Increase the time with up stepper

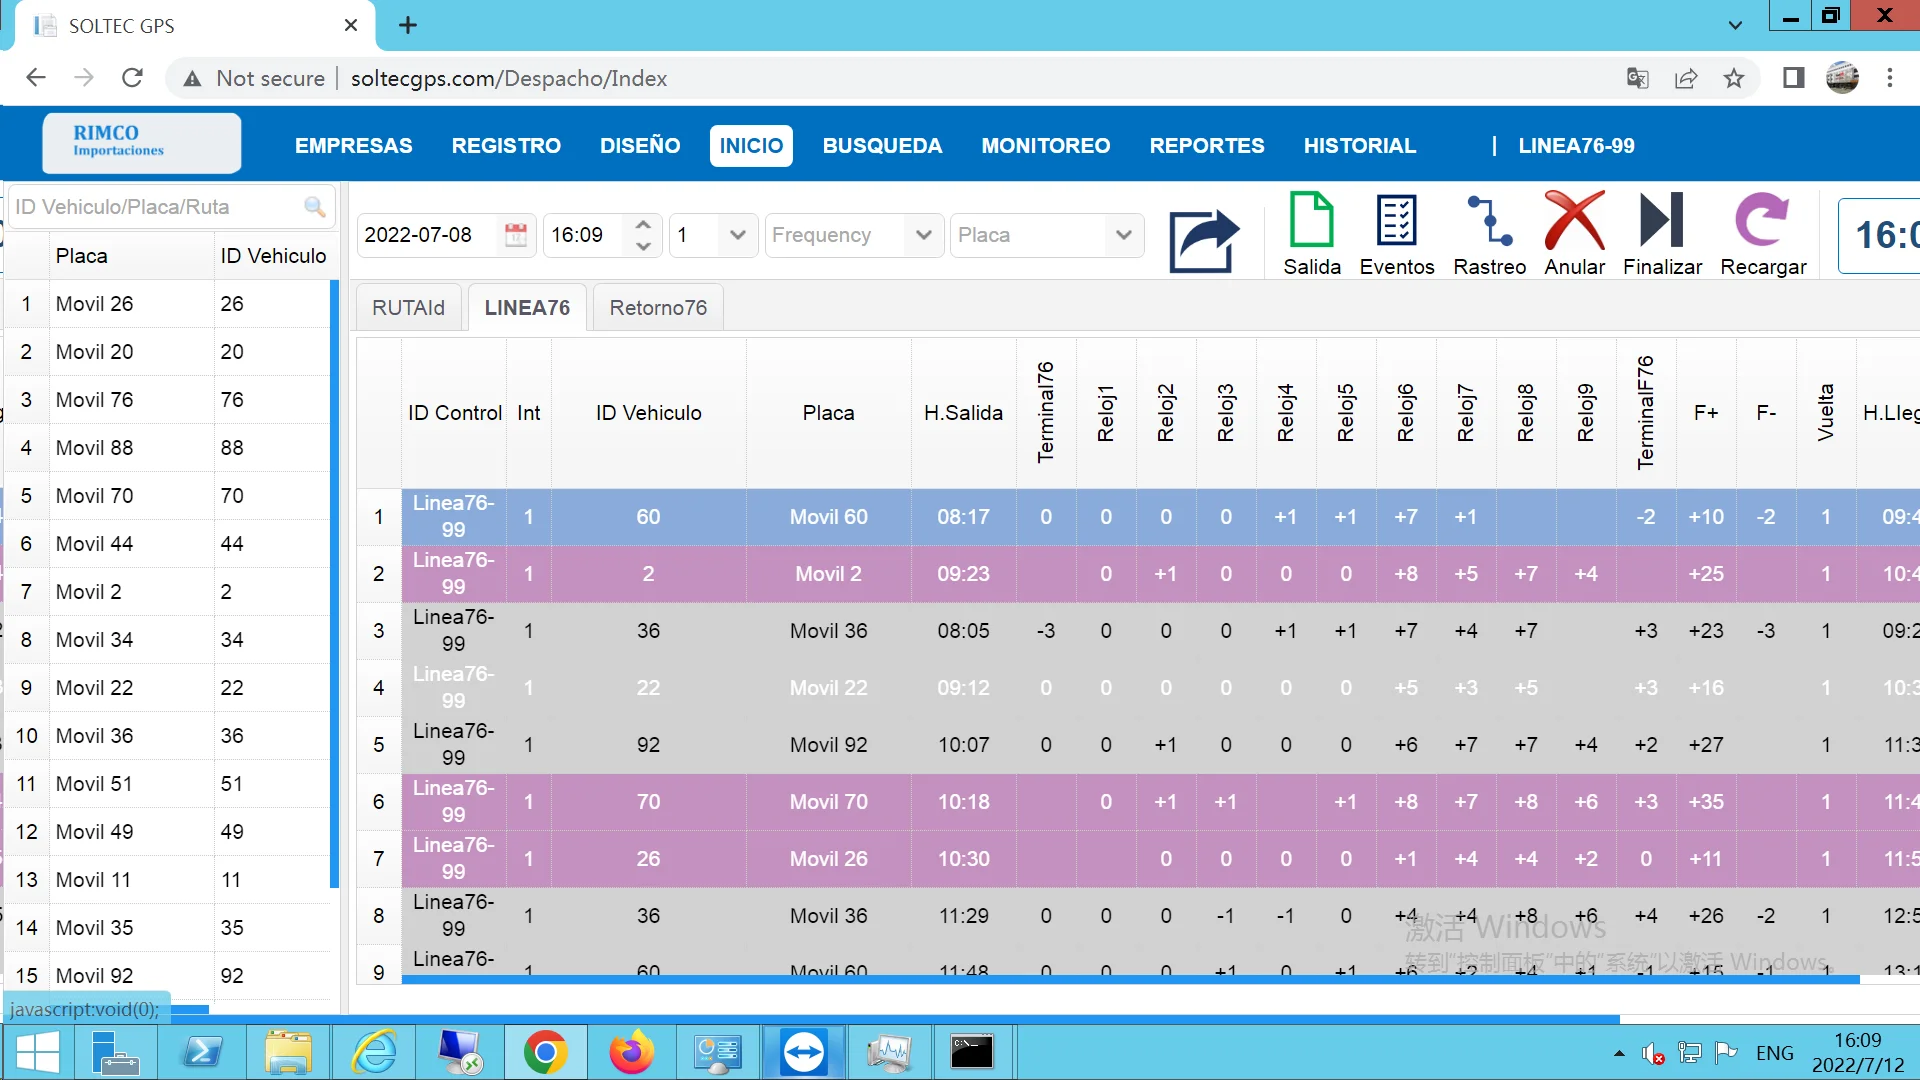tap(644, 225)
